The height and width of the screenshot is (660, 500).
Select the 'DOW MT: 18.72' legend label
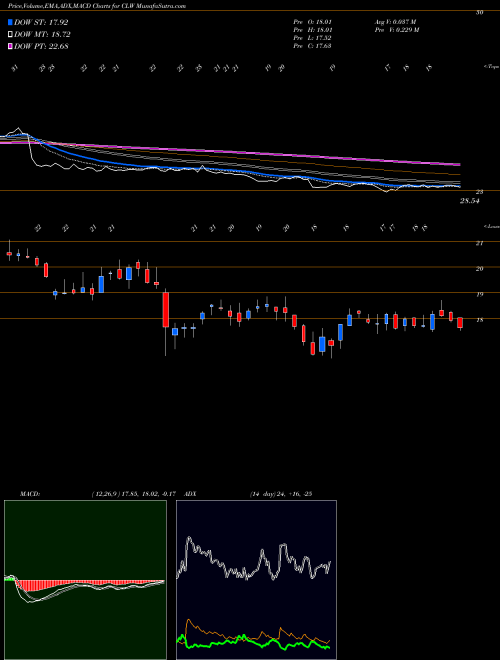tap(42, 35)
